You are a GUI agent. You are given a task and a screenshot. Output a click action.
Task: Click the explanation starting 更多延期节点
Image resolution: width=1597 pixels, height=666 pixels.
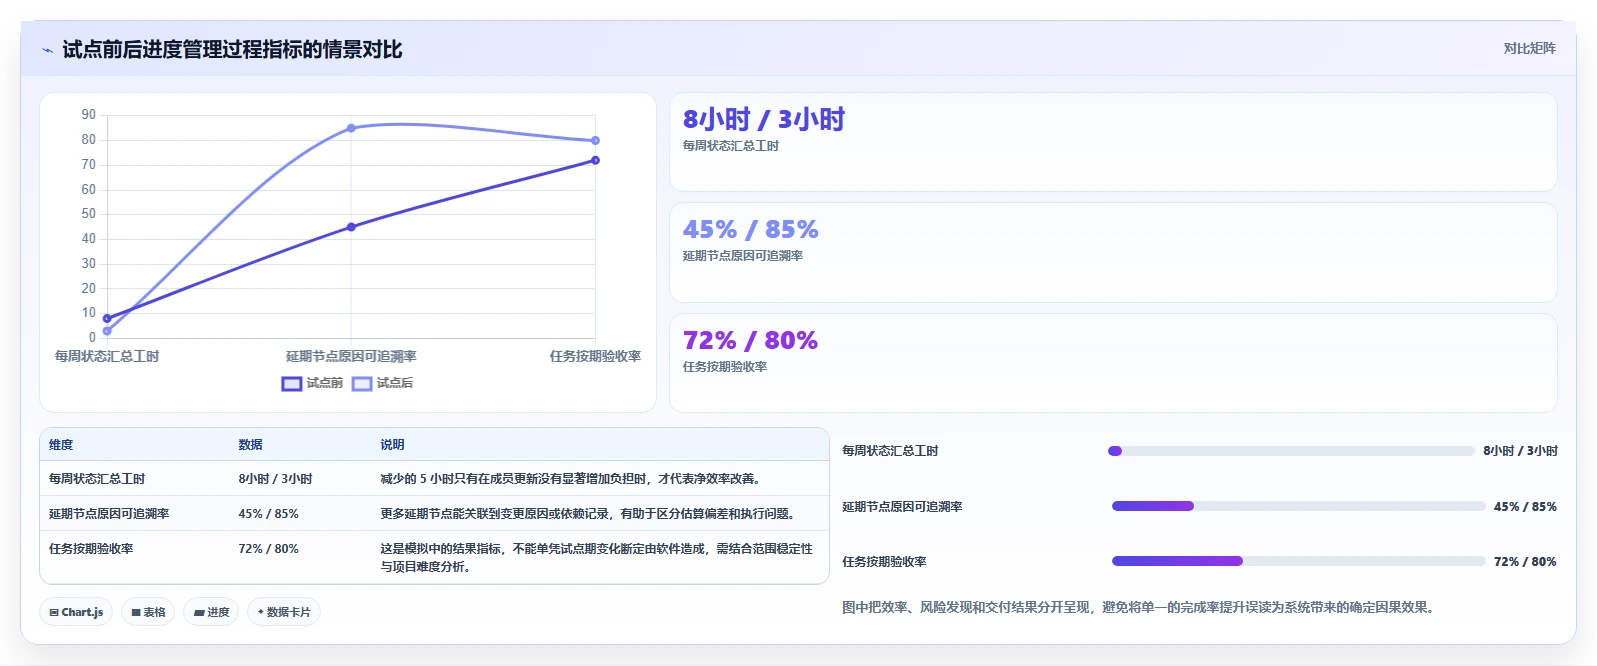(x=590, y=514)
